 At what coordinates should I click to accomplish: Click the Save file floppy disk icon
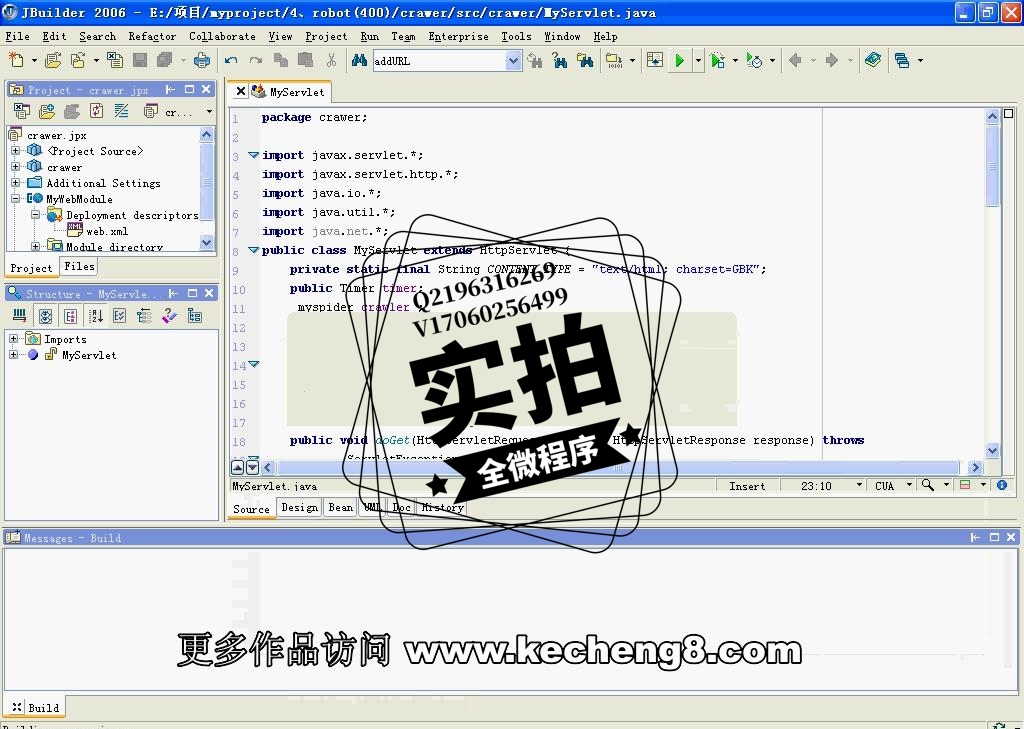(x=139, y=61)
